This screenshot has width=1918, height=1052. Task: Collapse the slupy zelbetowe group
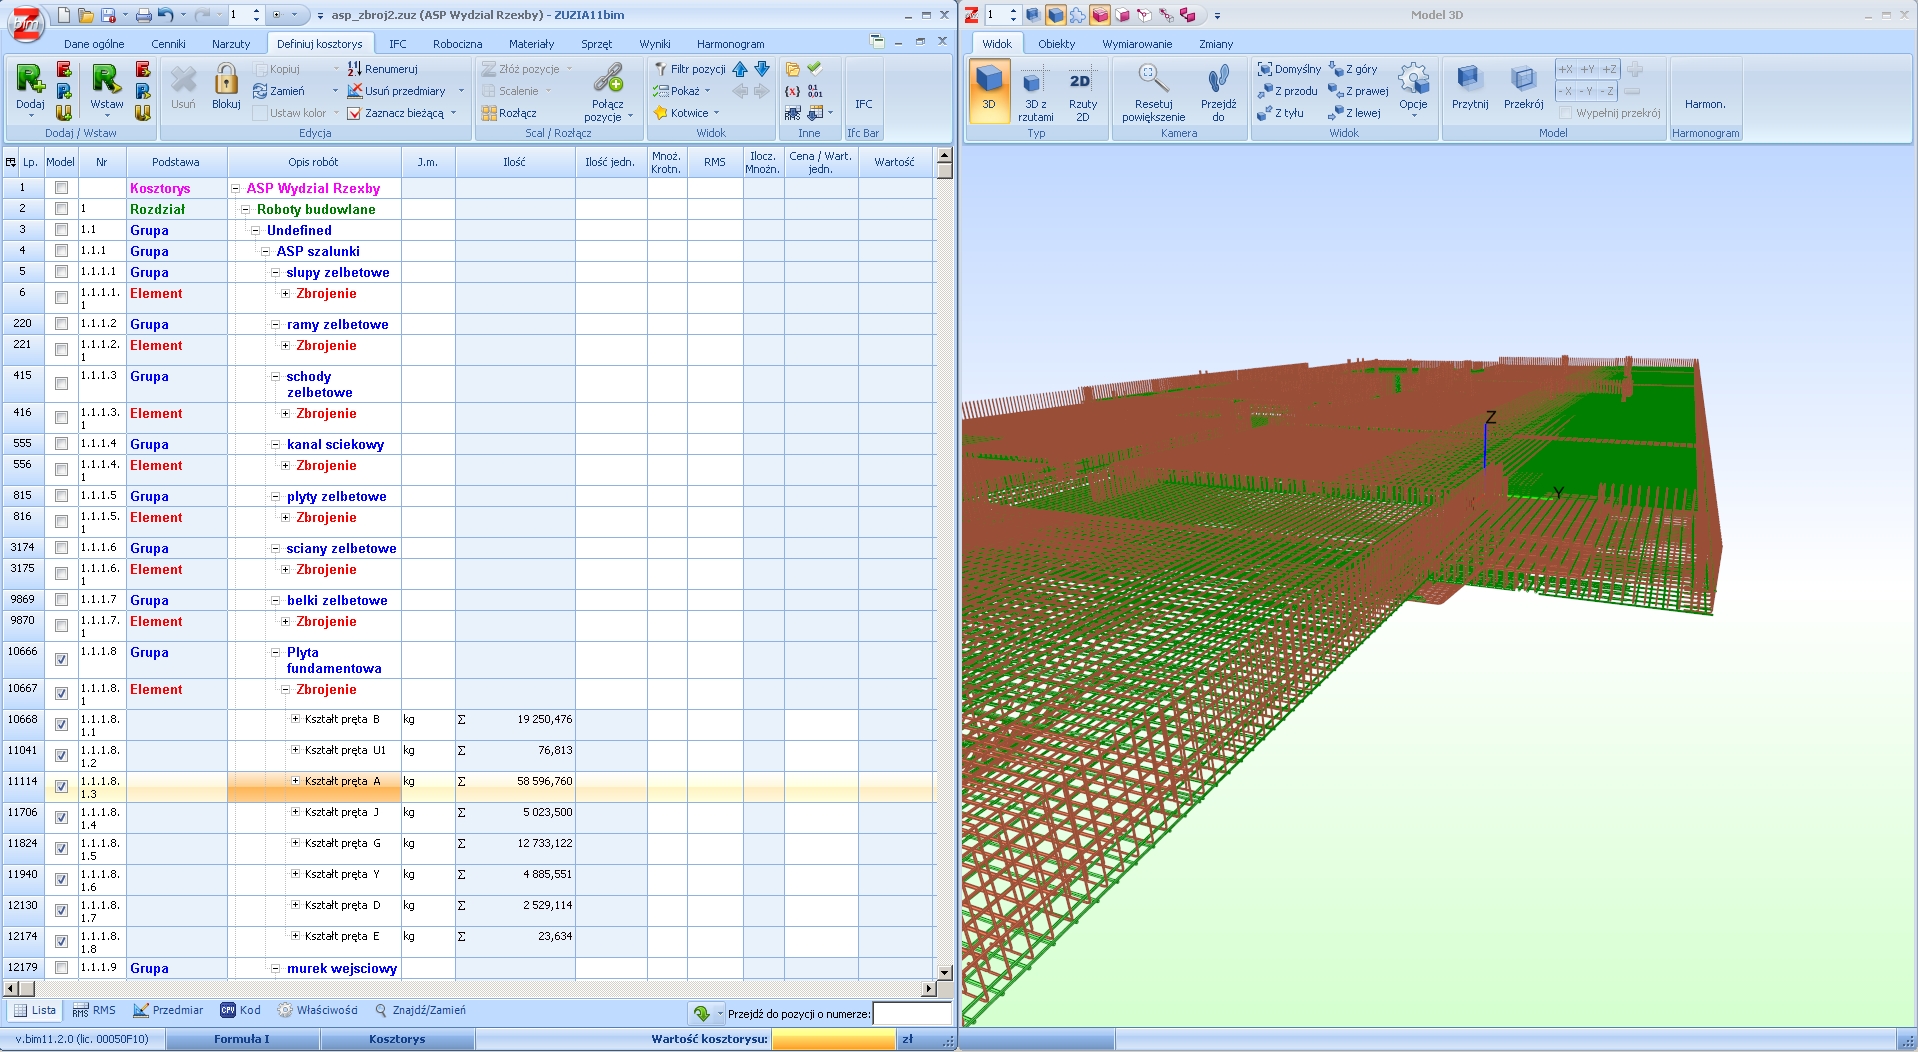[276, 272]
